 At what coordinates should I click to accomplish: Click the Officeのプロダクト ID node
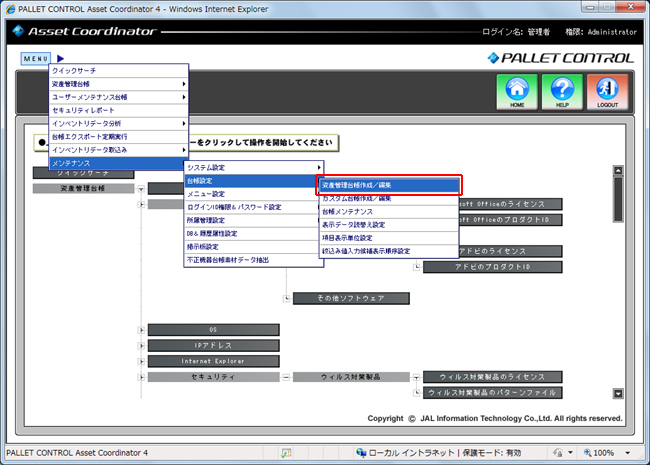tap(510, 220)
